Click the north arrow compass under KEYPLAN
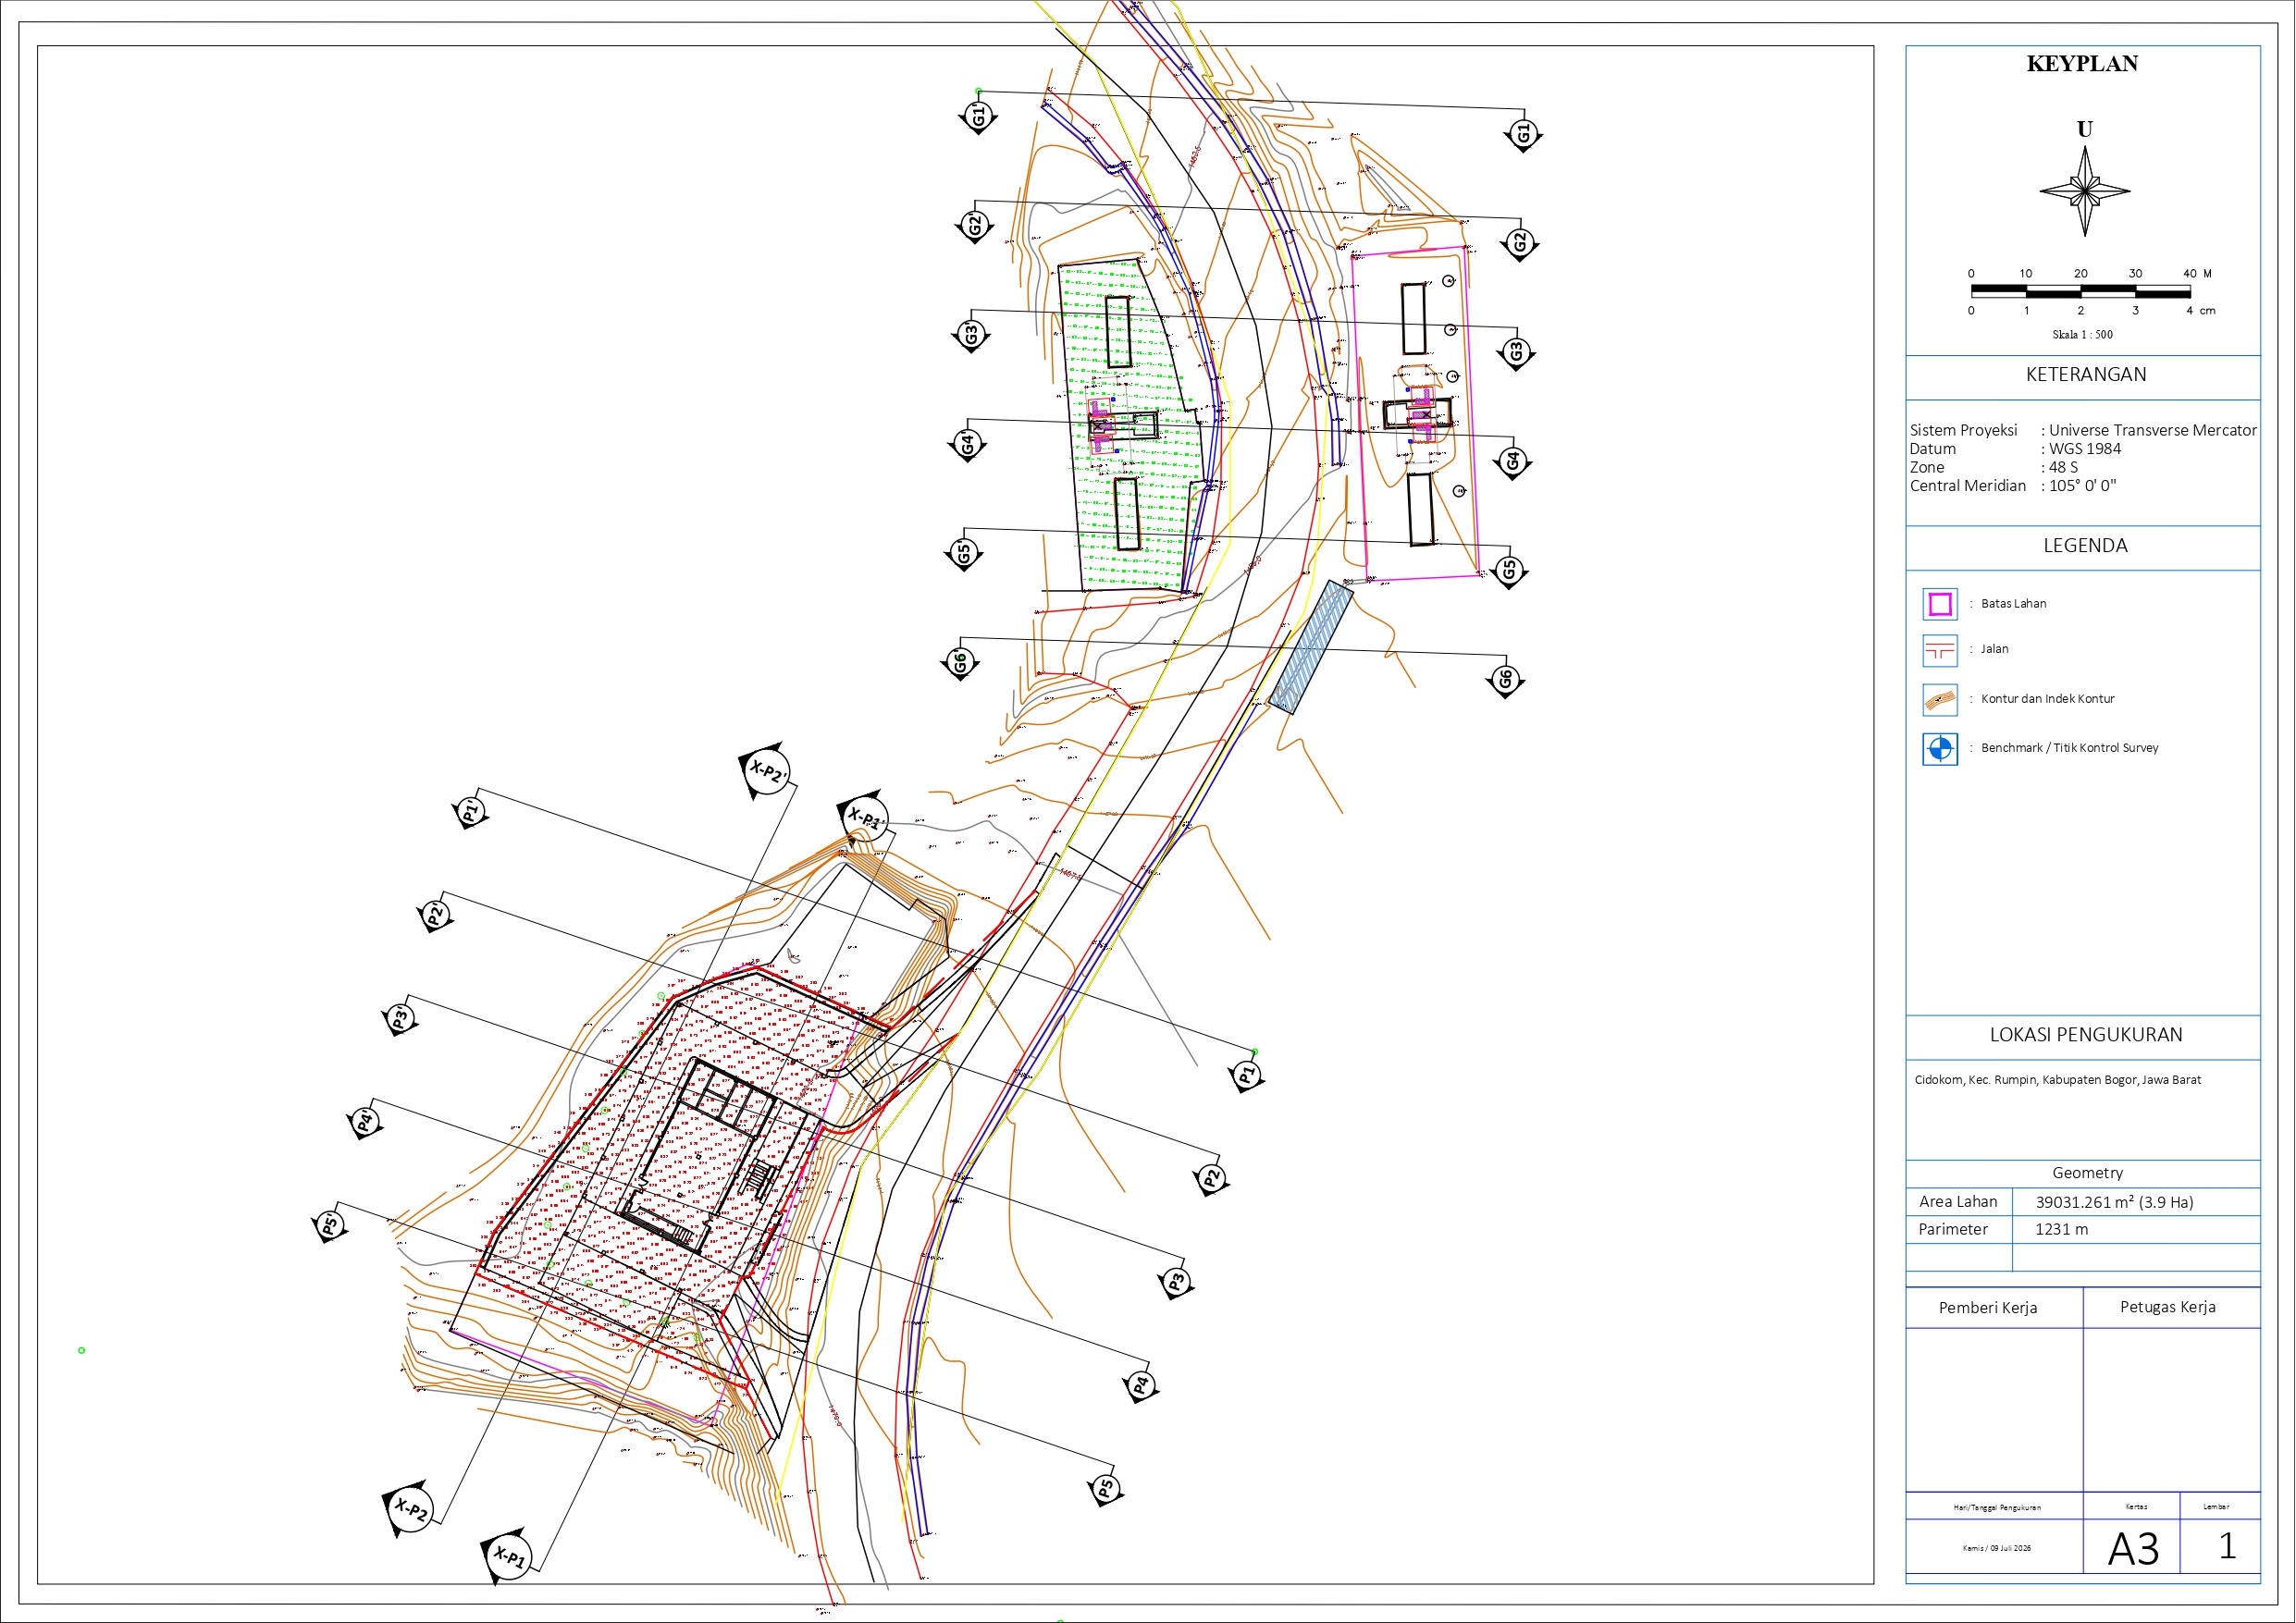 (x=2084, y=191)
